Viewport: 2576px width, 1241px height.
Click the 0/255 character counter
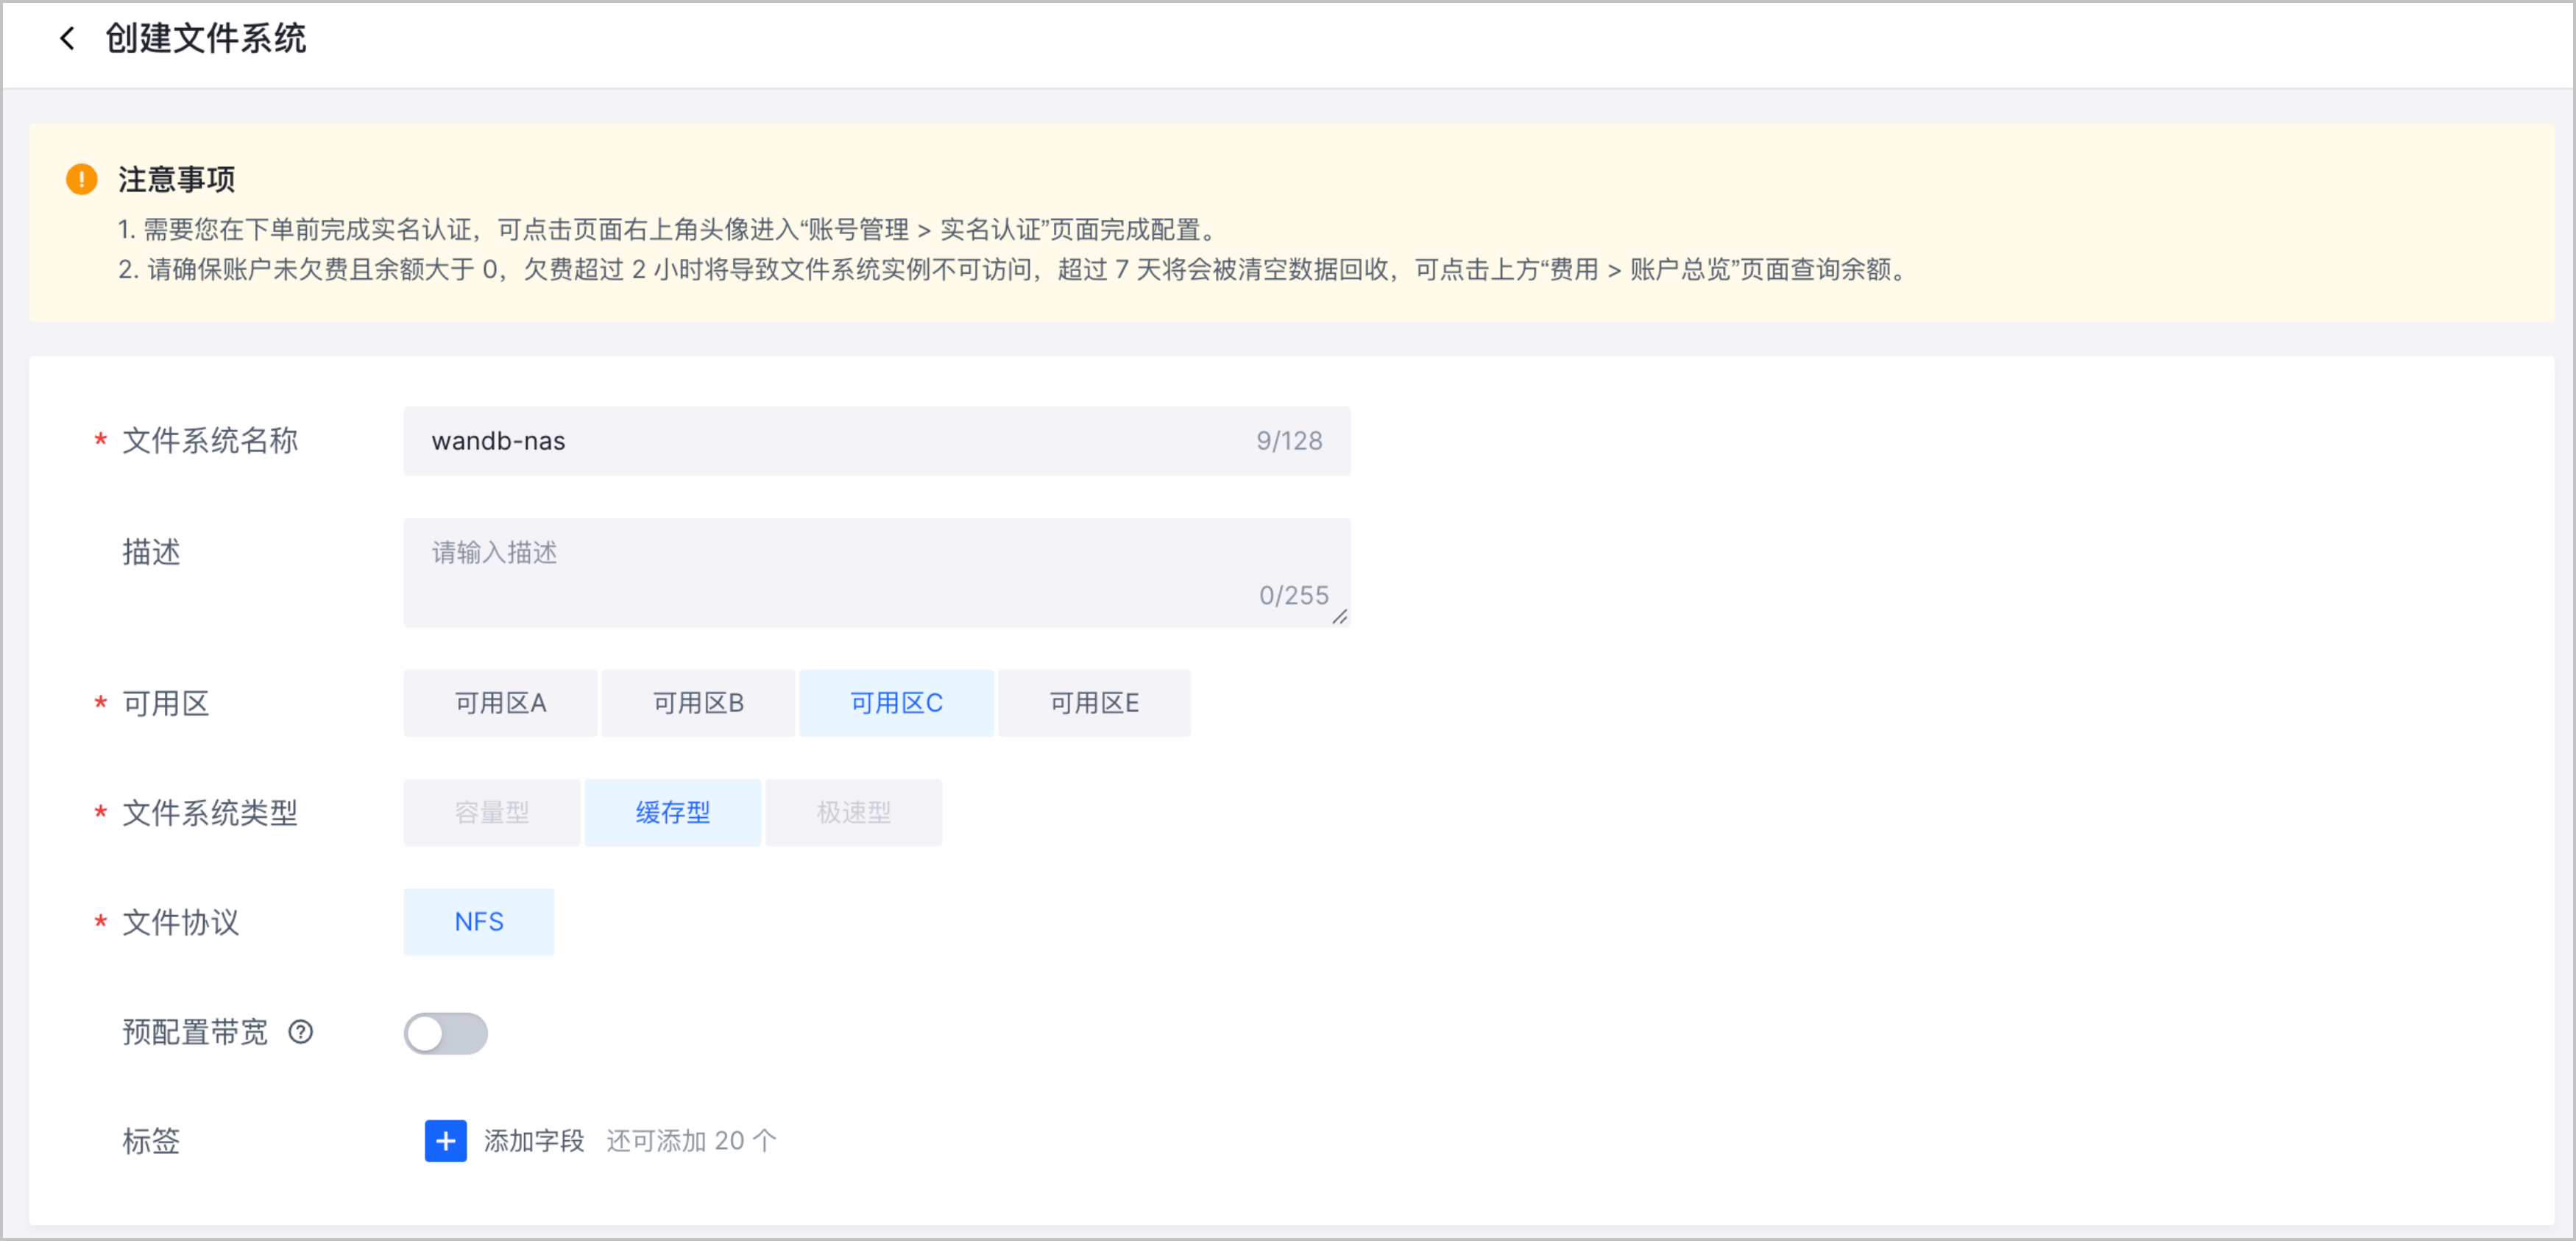tap(1294, 595)
